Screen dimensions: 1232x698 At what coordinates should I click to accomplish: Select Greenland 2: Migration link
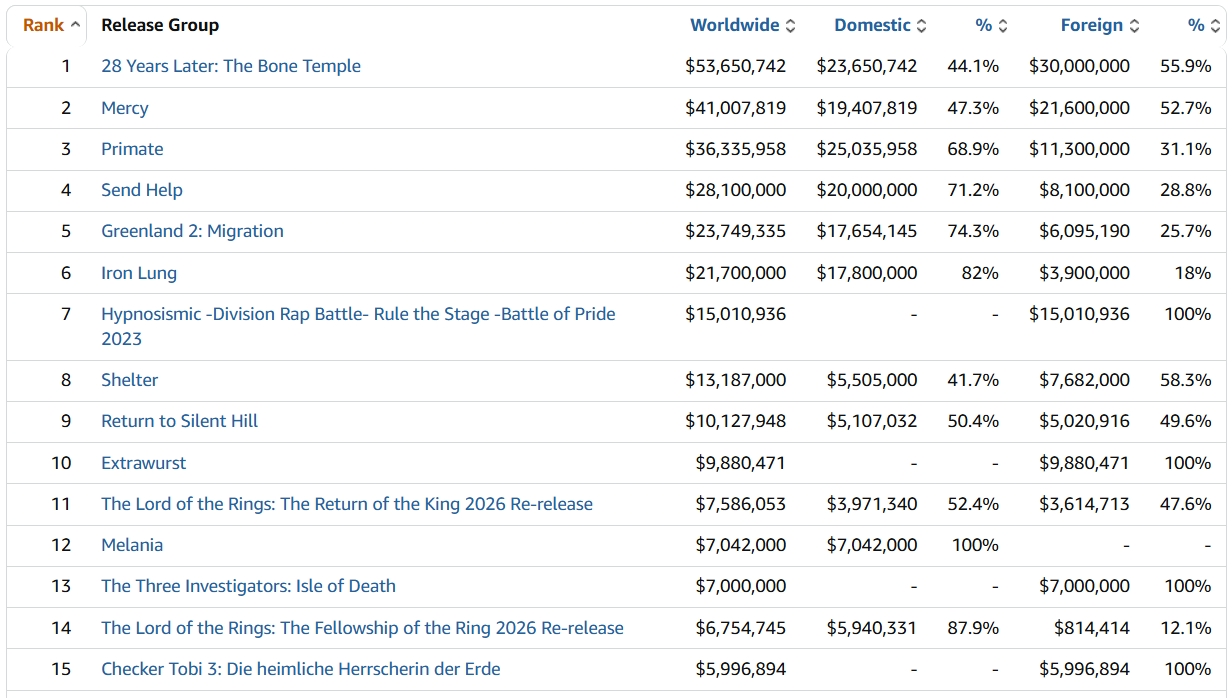click(192, 231)
